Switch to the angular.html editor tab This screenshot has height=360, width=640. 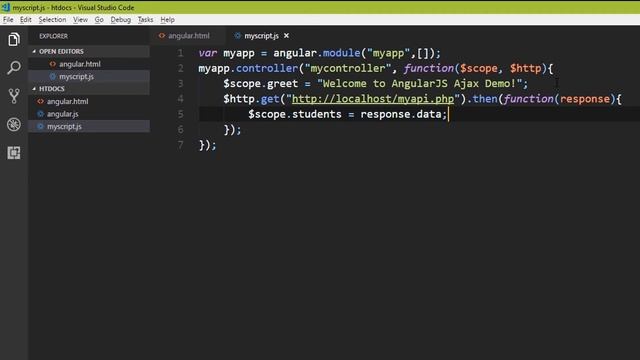pos(188,36)
